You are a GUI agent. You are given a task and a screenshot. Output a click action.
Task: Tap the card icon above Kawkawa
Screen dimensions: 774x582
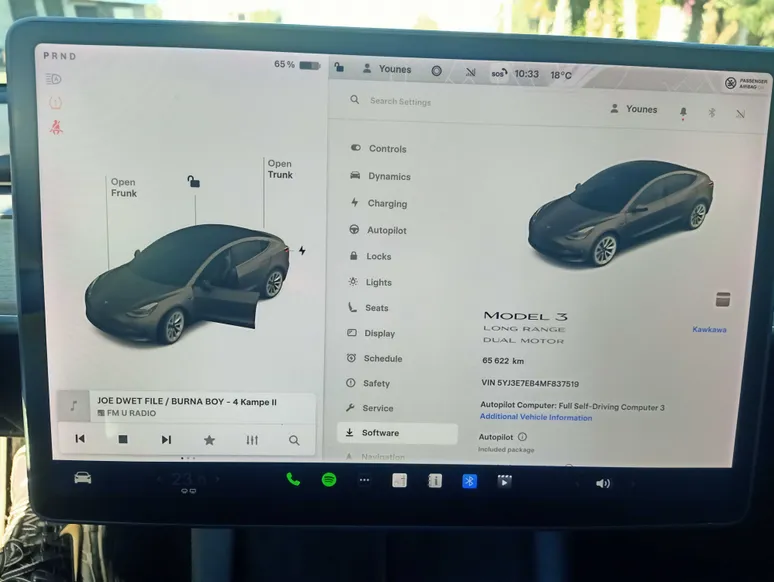tap(723, 299)
